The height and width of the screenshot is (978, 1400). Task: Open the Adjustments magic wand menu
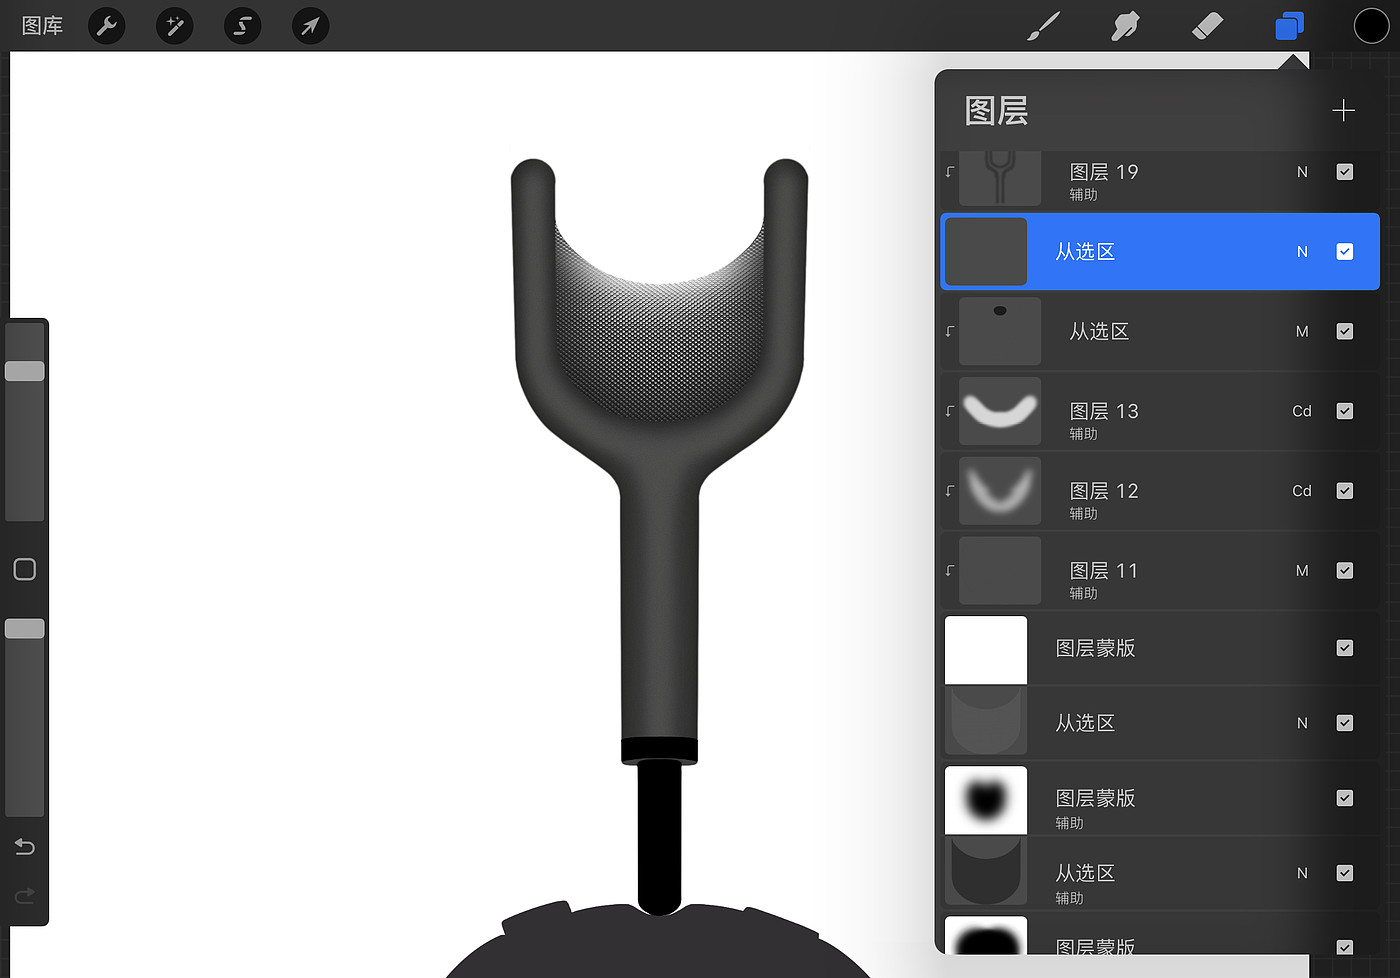pyautogui.click(x=175, y=26)
